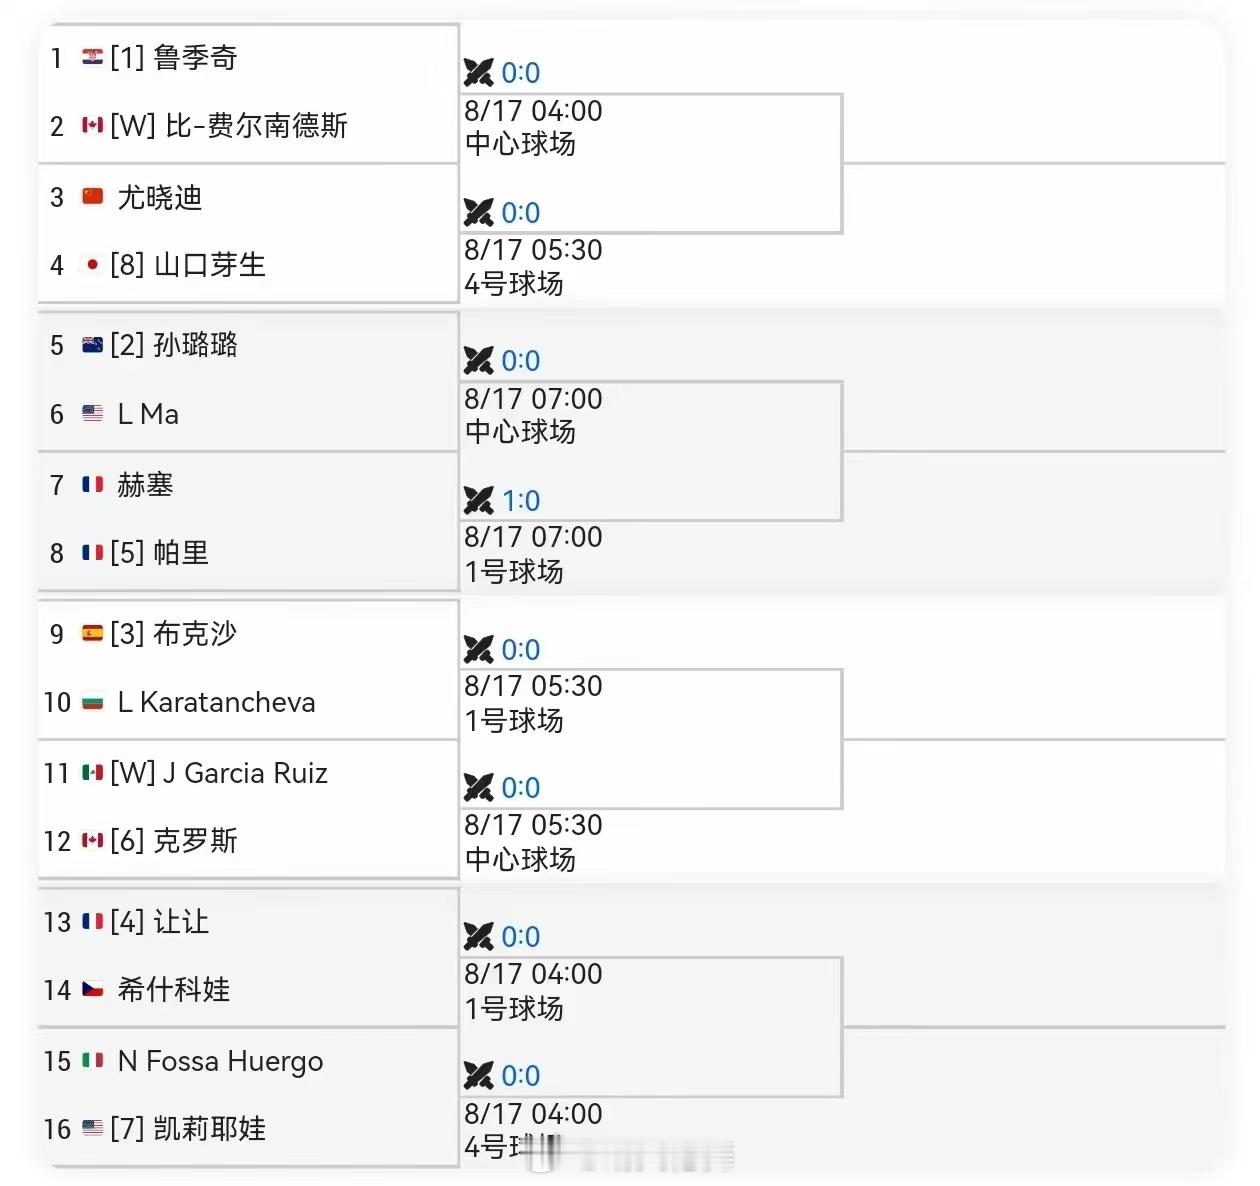Select fourth seed 让让
The height and width of the screenshot is (1186, 1260).
click(181, 921)
